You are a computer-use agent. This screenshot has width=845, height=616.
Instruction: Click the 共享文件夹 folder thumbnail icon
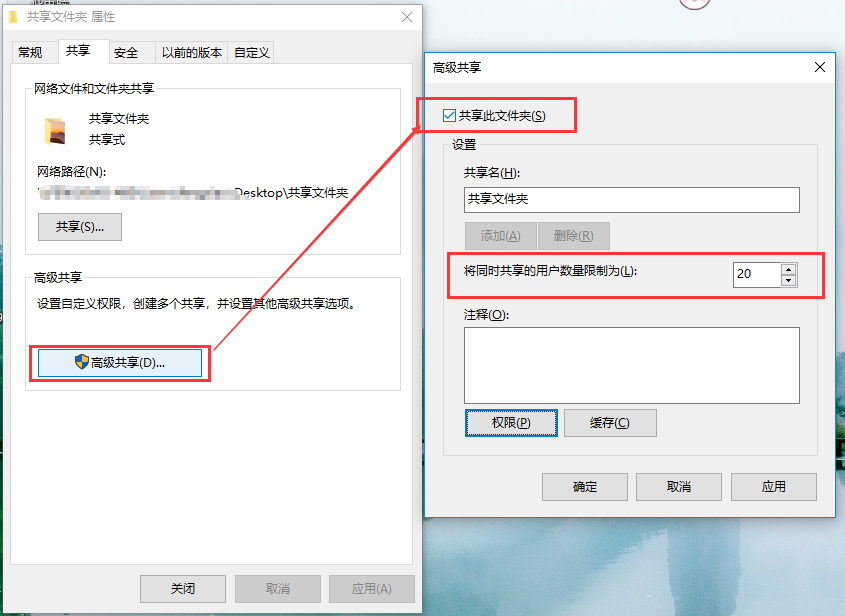tap(55, 131)
